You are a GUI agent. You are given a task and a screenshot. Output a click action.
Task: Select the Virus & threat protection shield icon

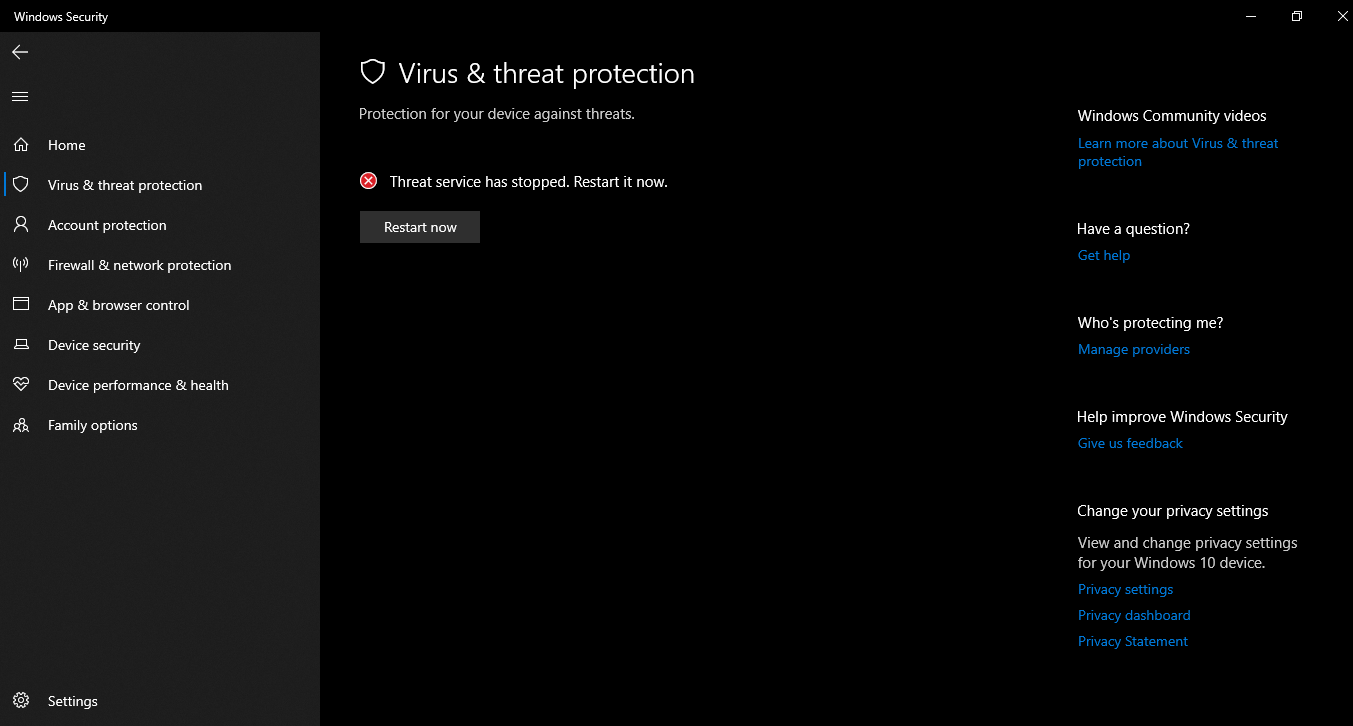21,185
